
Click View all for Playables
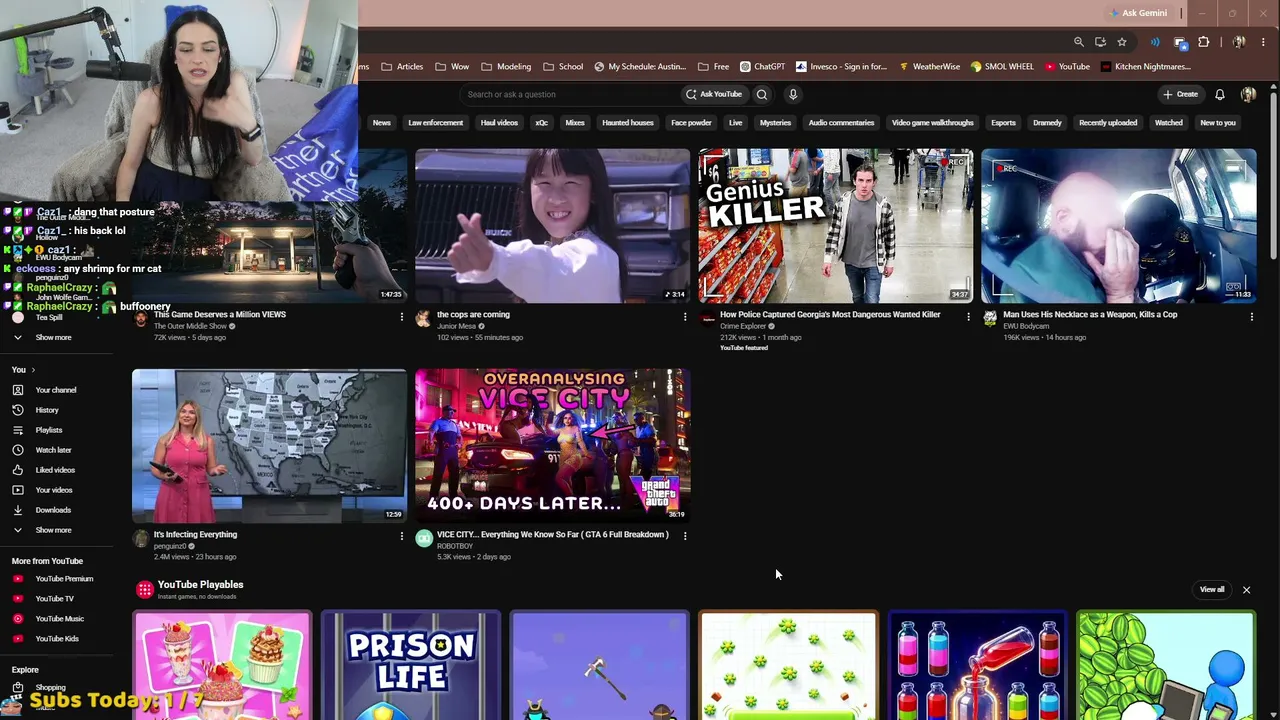1212,590
